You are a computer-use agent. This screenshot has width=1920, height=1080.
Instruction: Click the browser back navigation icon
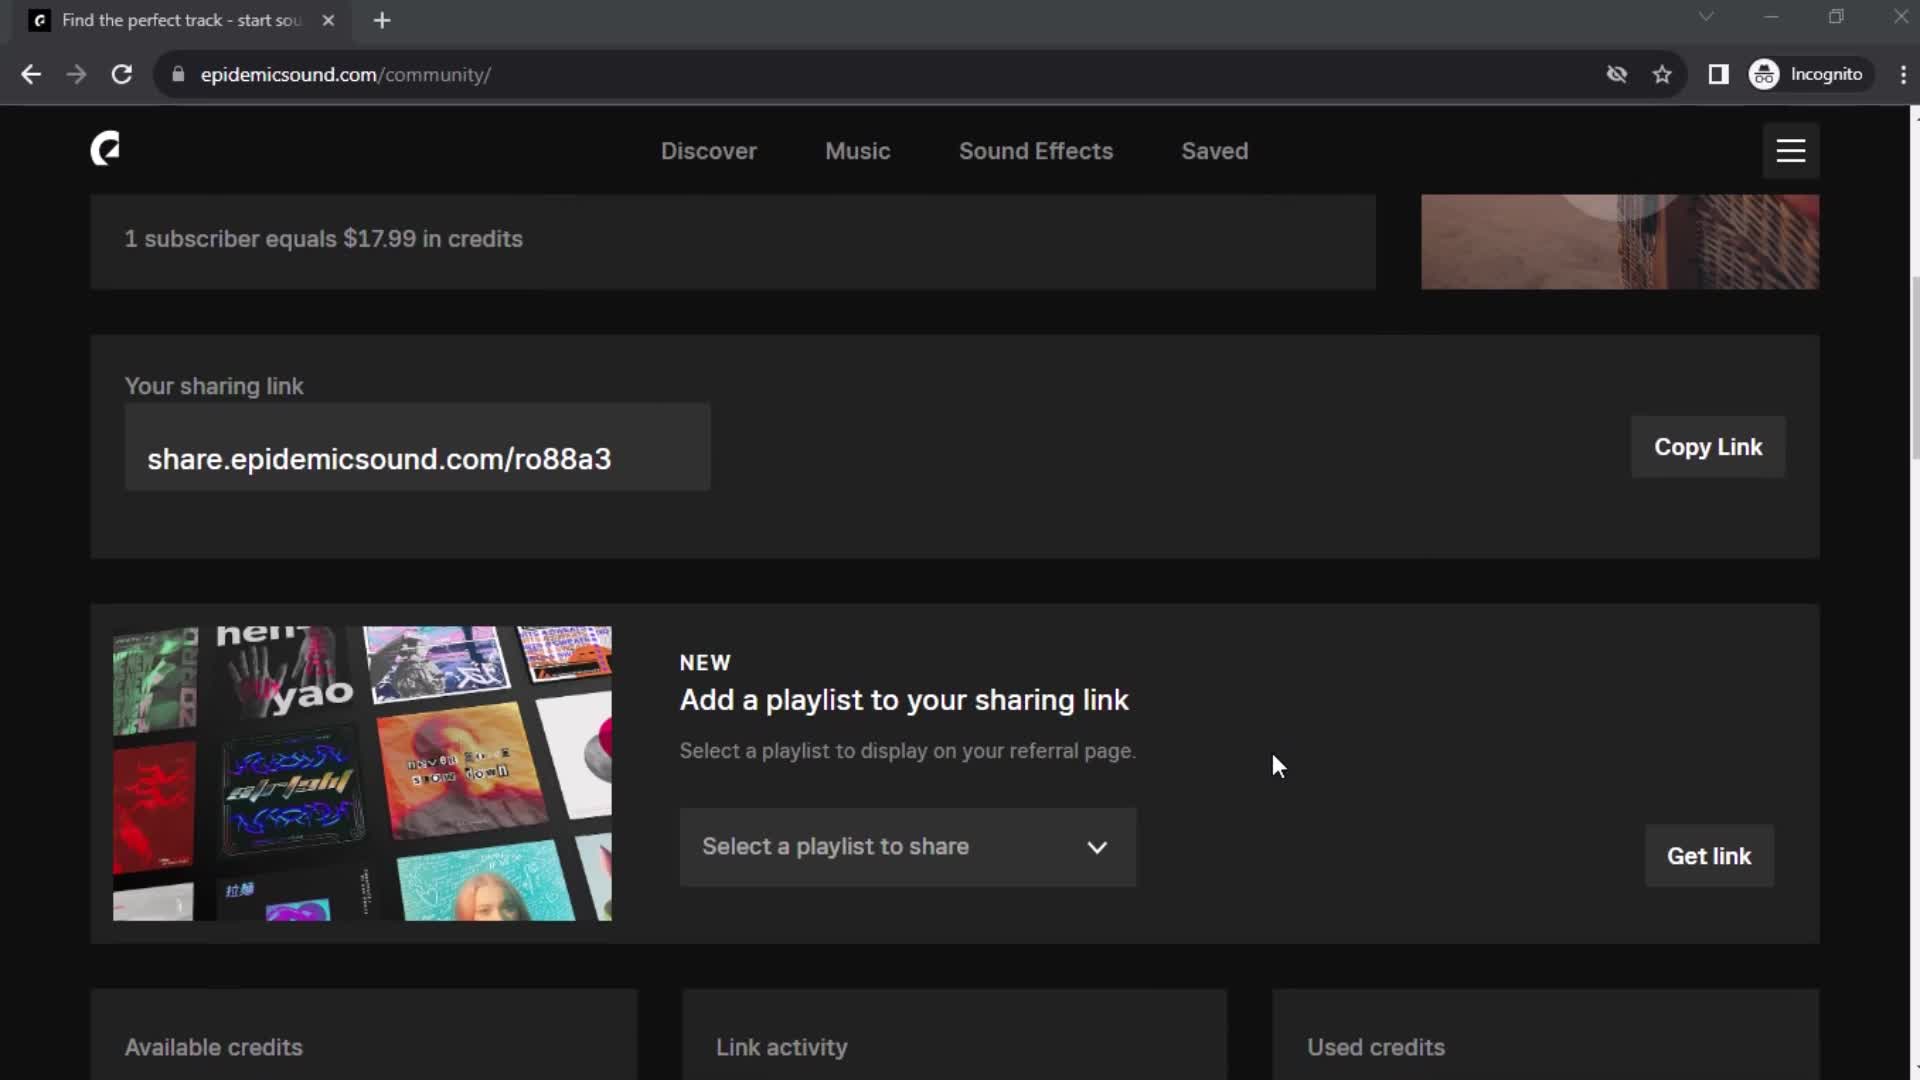click(x=32, y=74)
